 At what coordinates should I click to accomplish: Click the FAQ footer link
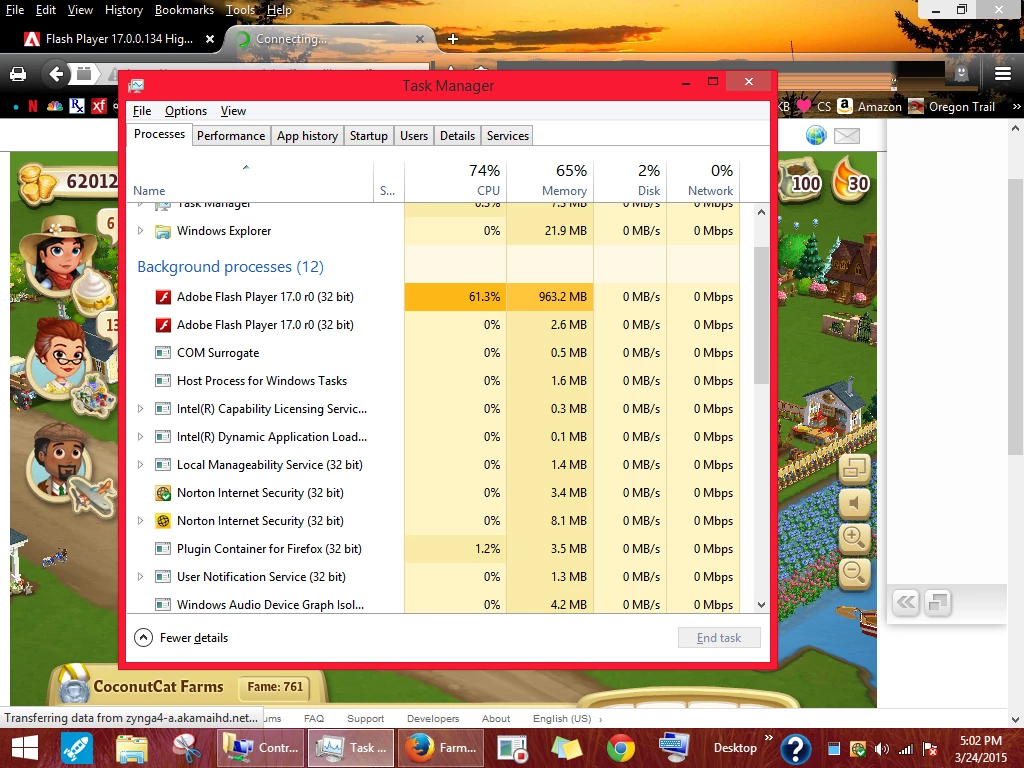tap(313, 718)
